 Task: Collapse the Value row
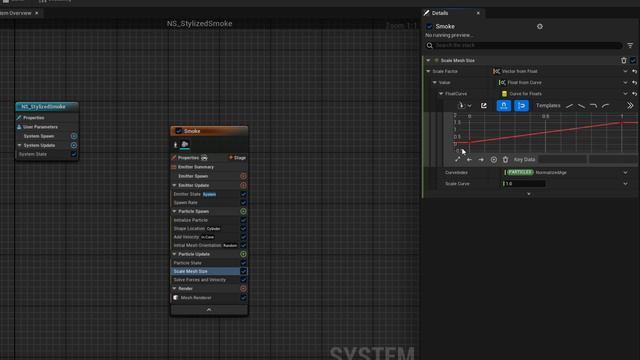pyautogui.click(x=435, y=82)
